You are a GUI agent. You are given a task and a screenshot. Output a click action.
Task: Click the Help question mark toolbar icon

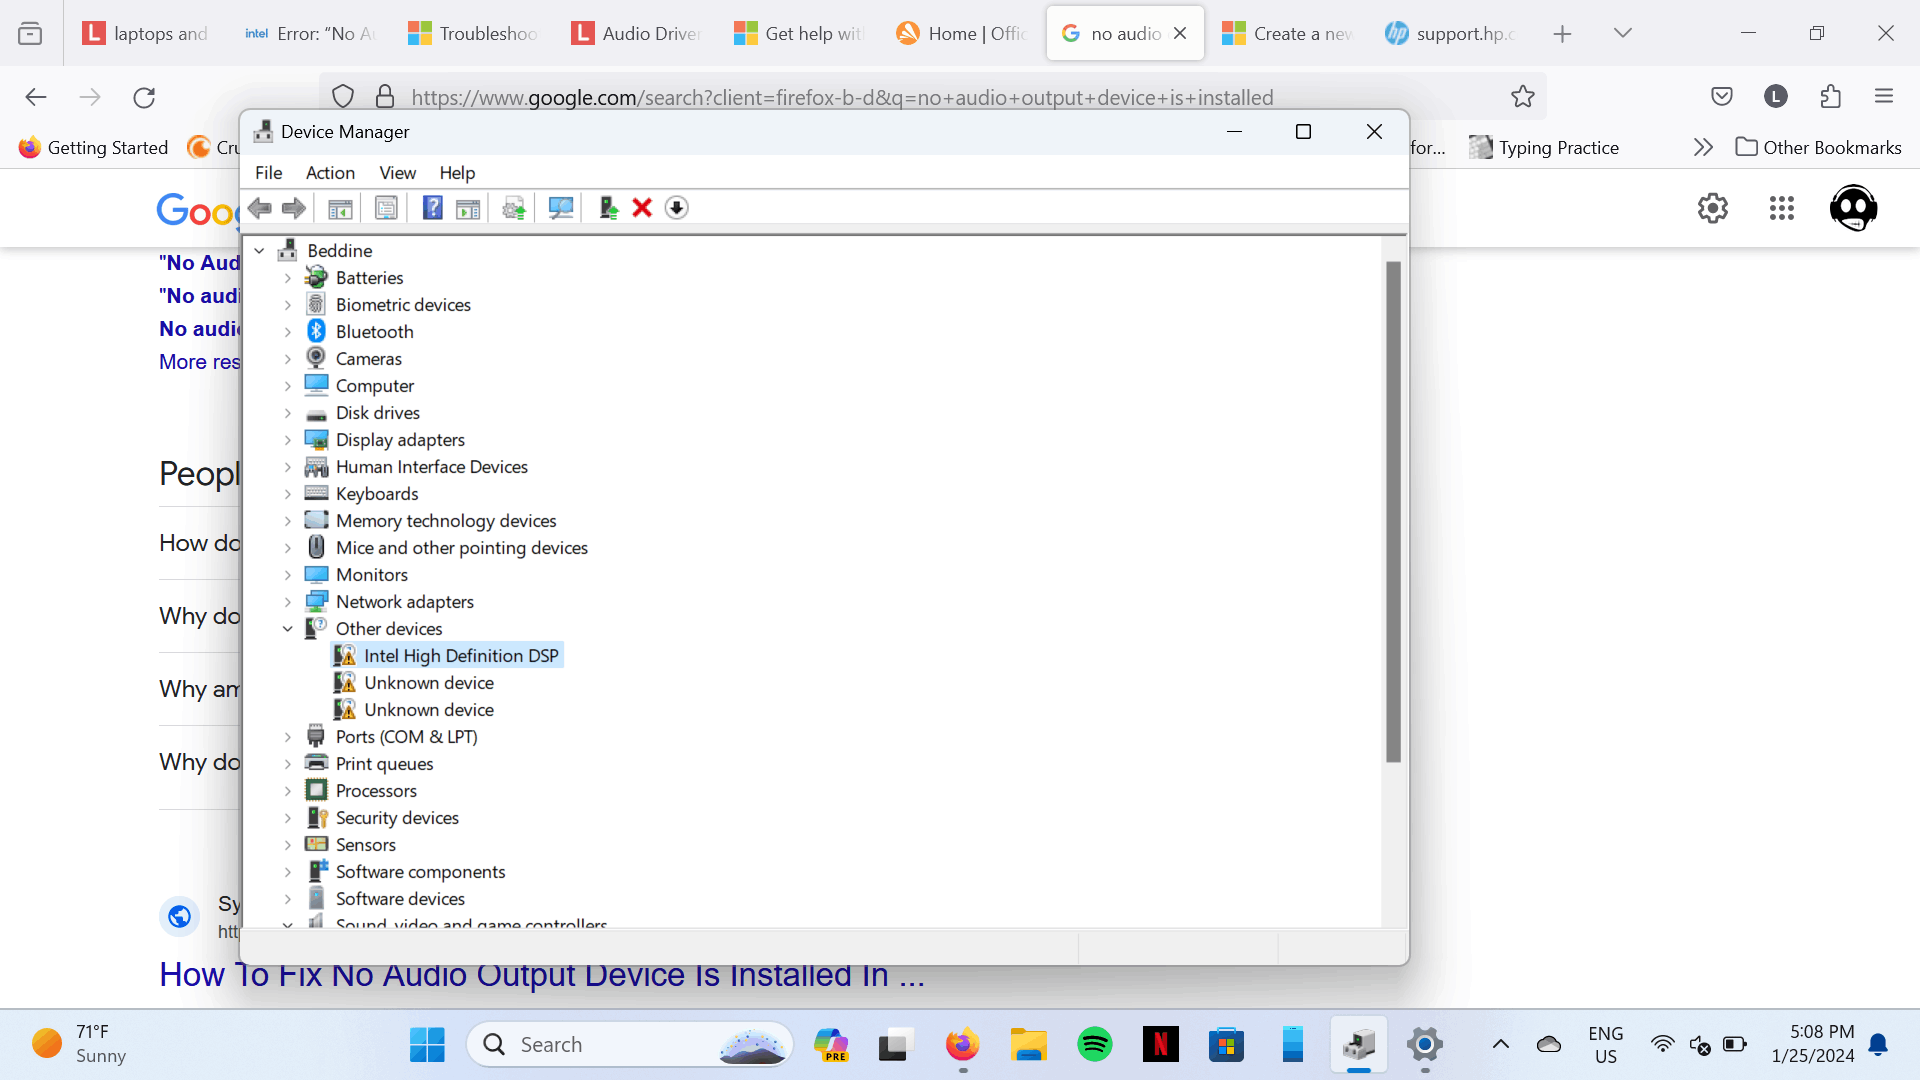point(433,207)
